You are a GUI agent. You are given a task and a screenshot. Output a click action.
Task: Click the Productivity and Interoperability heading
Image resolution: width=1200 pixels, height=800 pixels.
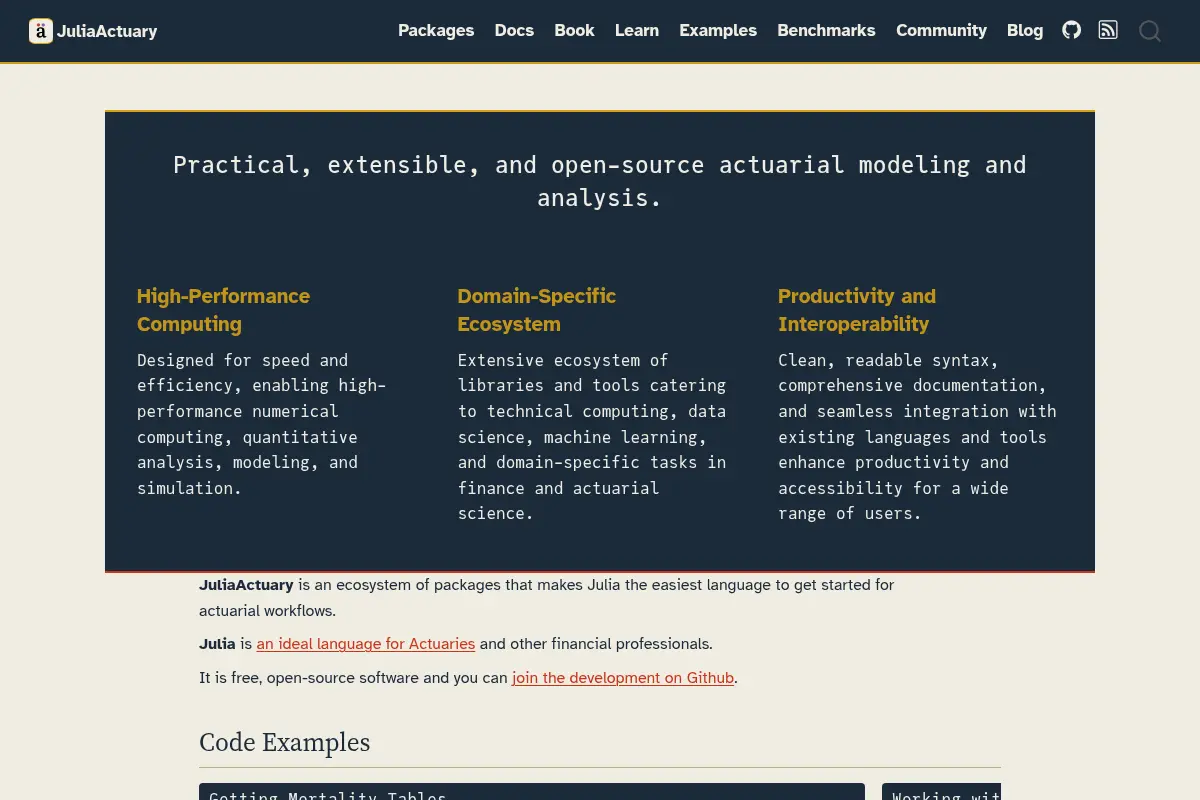[857, 310]
